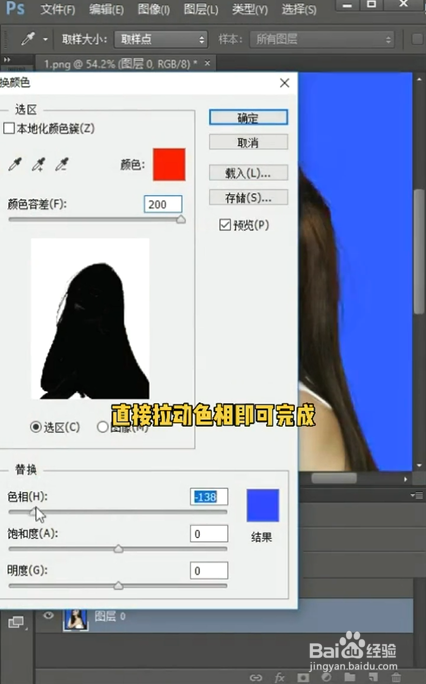Screen dimensions: 426x684
Task: Select the image radio button beside 选区
Action: 102,427
